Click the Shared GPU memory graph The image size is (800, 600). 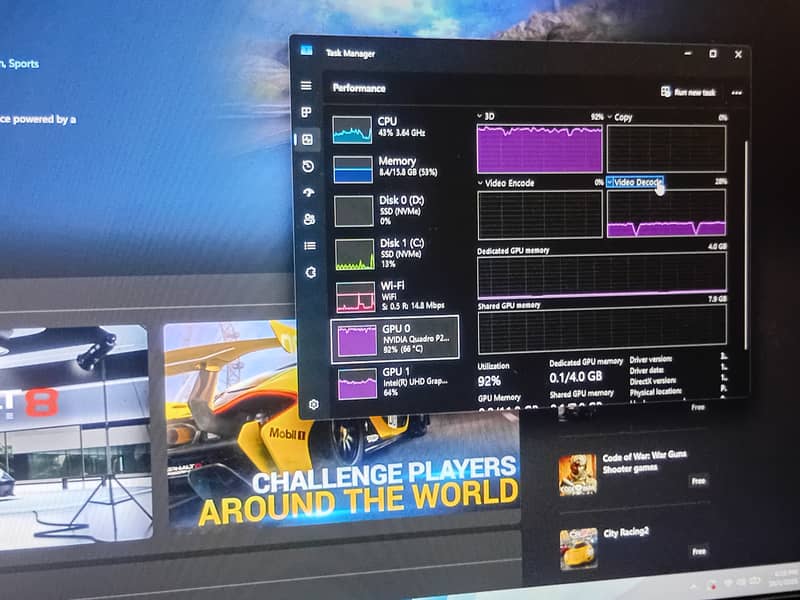tap(602, 330)
